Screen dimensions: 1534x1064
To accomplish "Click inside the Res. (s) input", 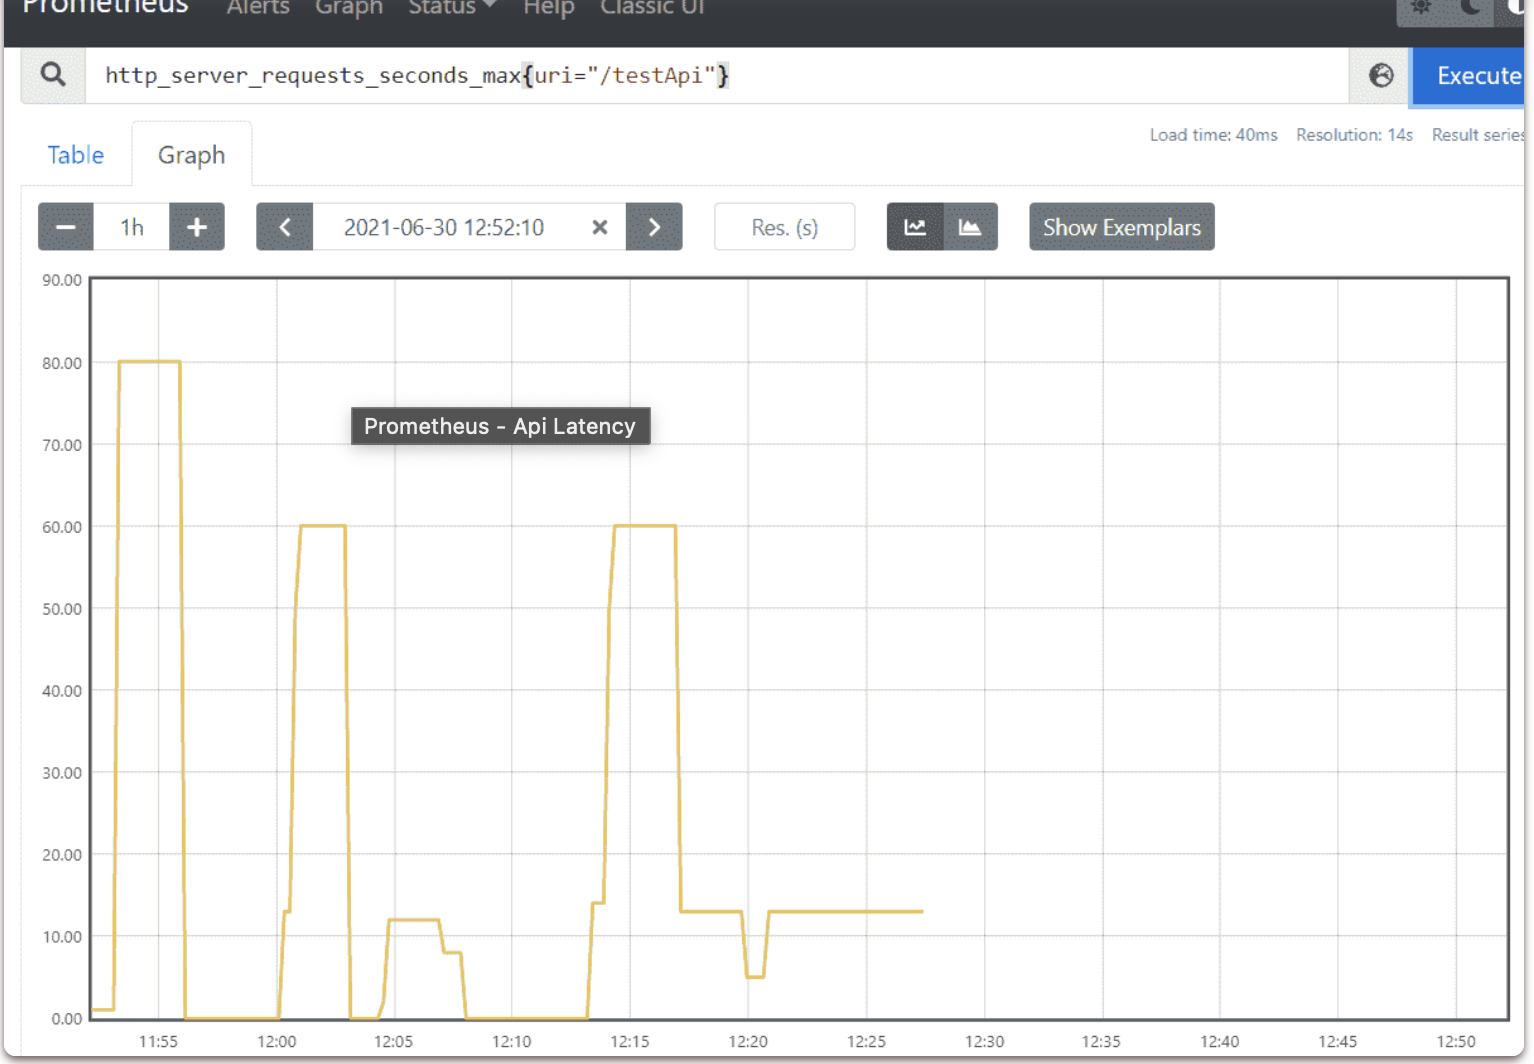I will 784,227.
